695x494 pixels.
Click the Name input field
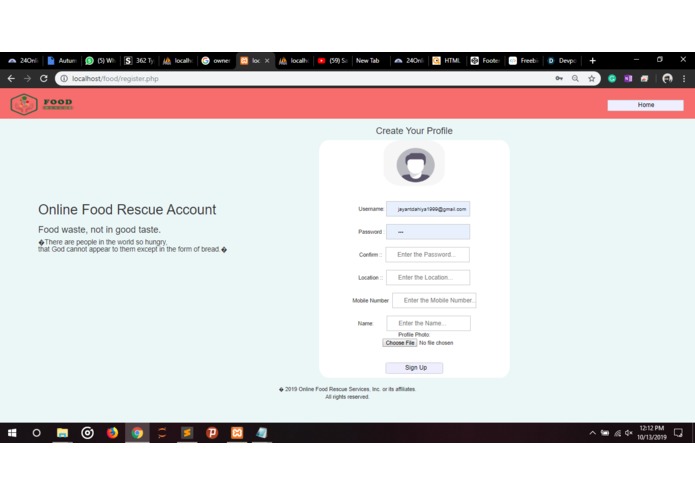pyautogui.click(x=428, y=323)
